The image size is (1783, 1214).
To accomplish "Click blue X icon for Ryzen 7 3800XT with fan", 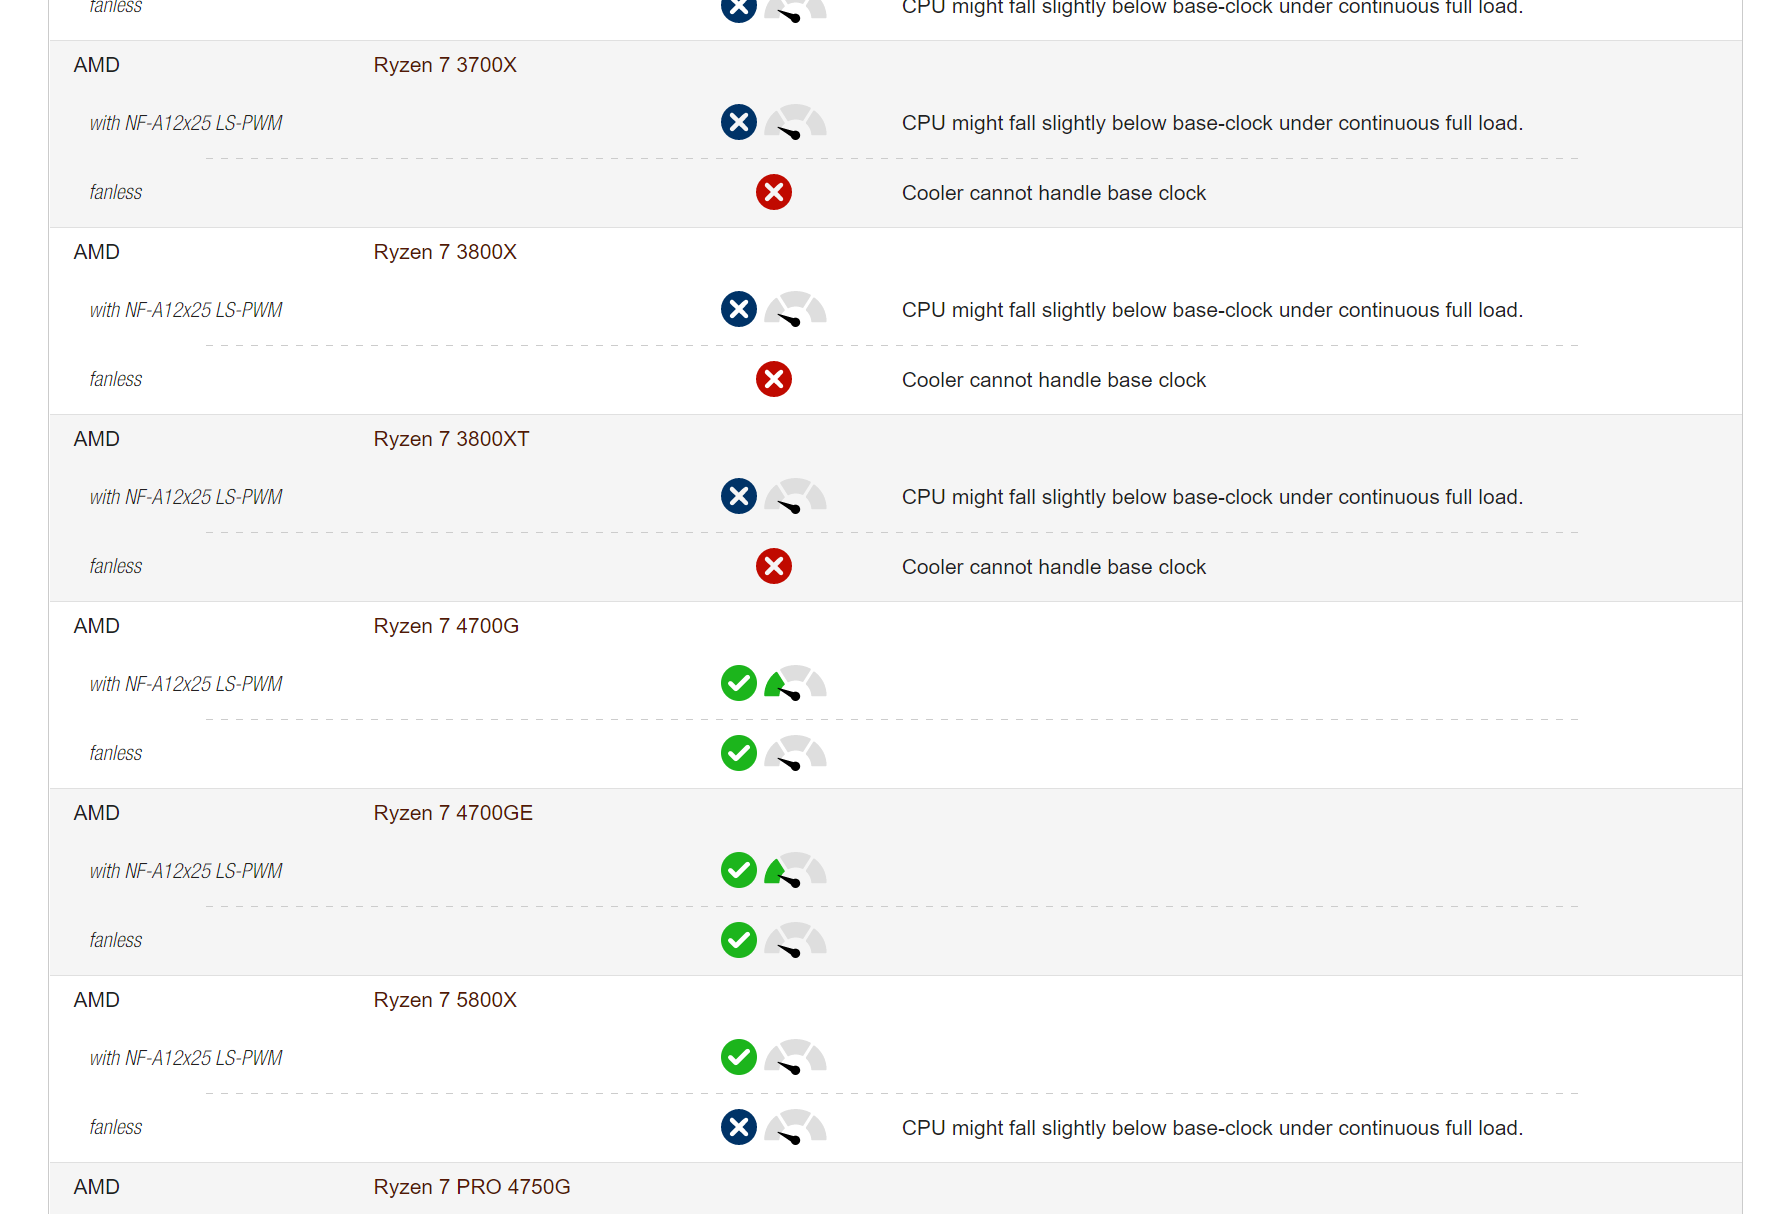I will (x=739, y=496).
